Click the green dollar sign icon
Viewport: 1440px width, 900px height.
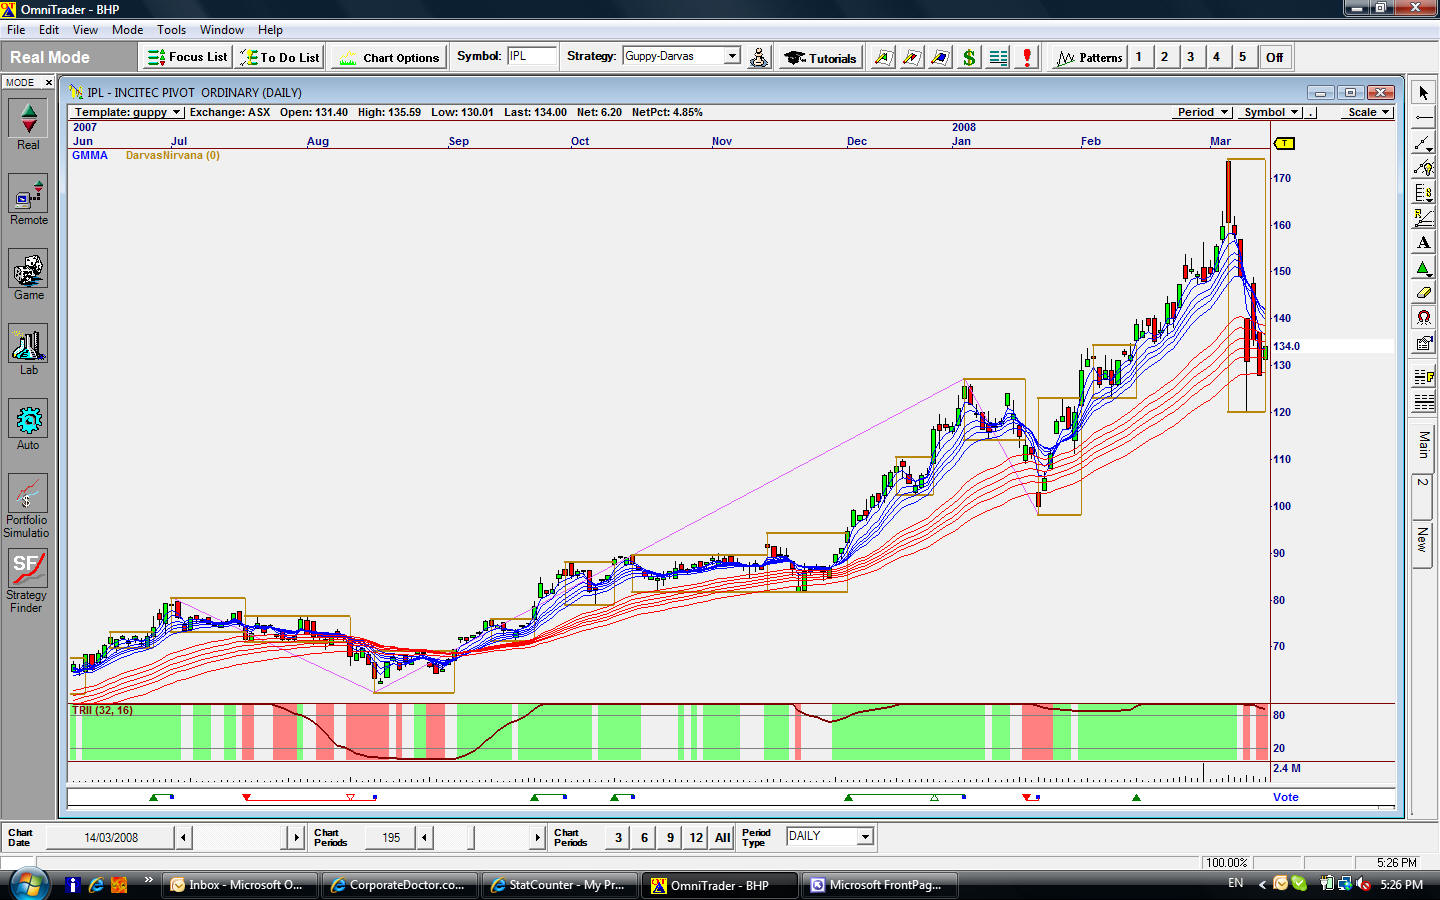[969, 57]
